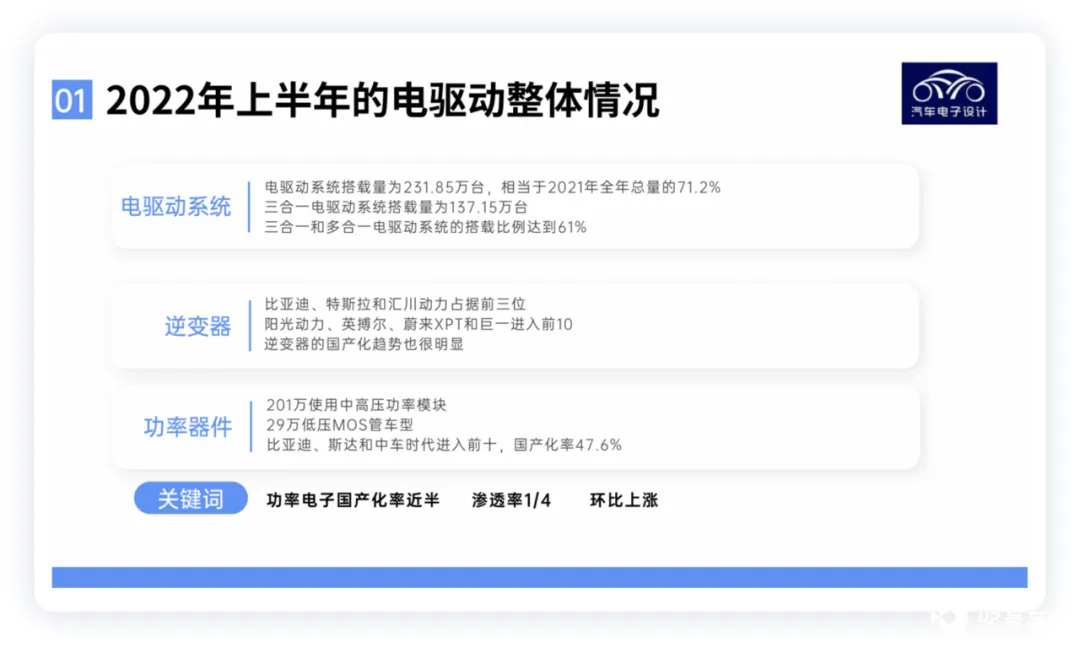This screenshot has height=648, width=1080.
Task: Click the line 比亚迪、特斯拉和汇川动力占据前三位
Action: click(x=395, y=304)
